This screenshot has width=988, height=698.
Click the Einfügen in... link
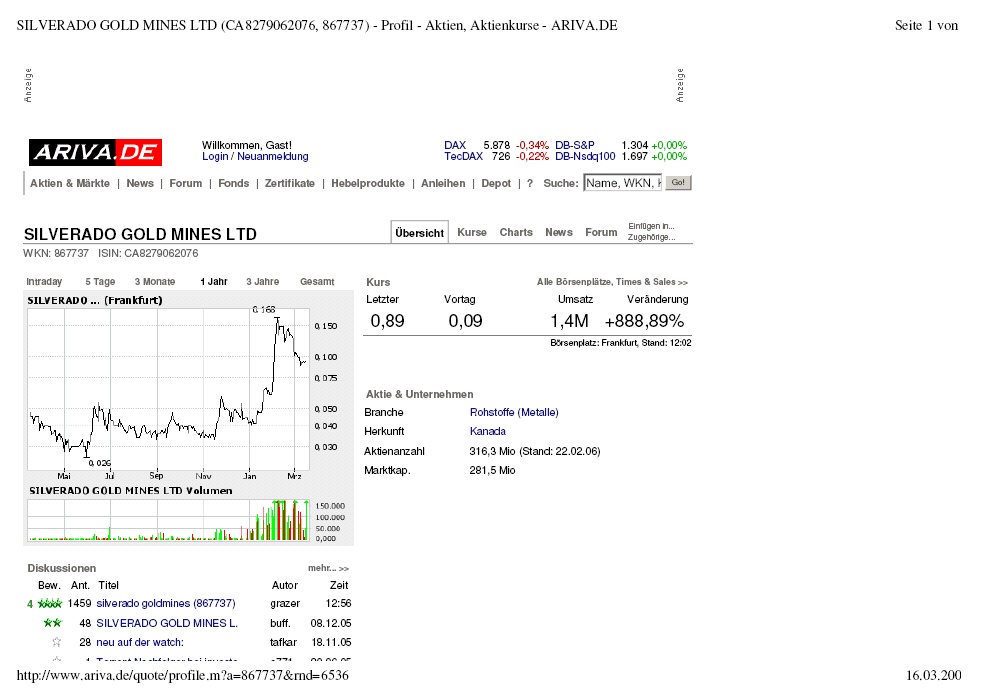(652, 226)
